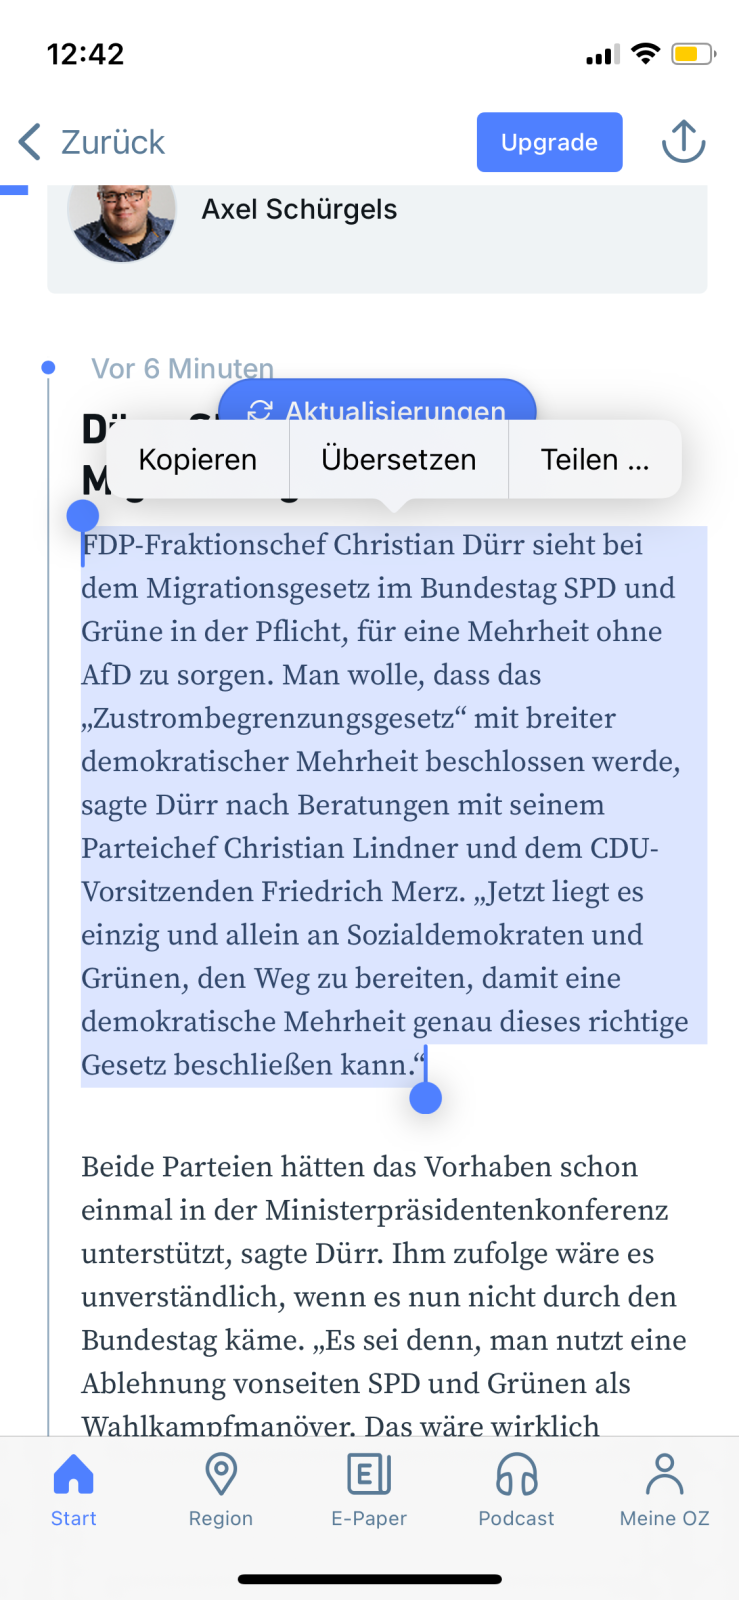Choose Kopieren in the selection menu
The image size is (739, 1600).
(198, 459)
